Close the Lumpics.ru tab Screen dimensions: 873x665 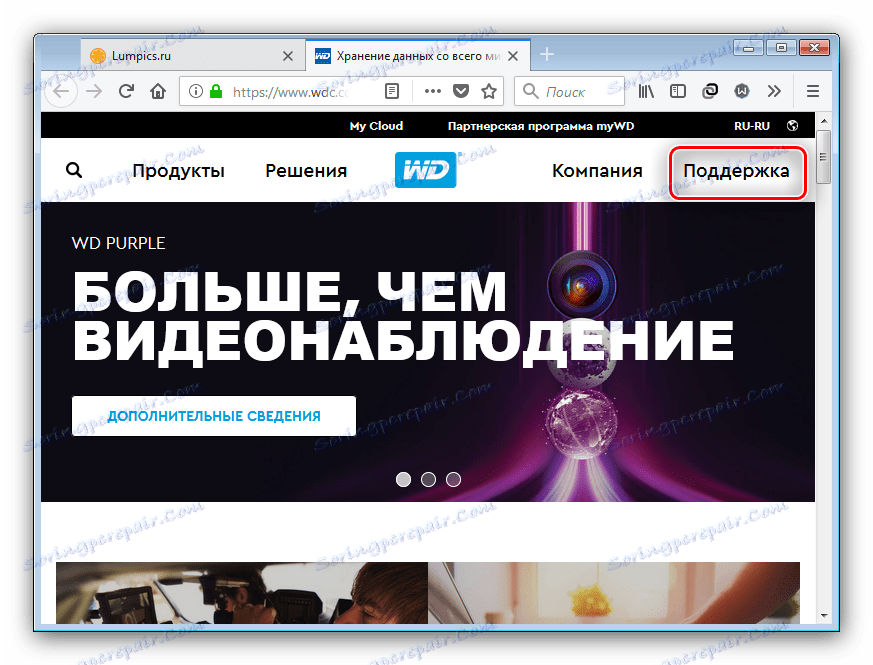[288, 56]
